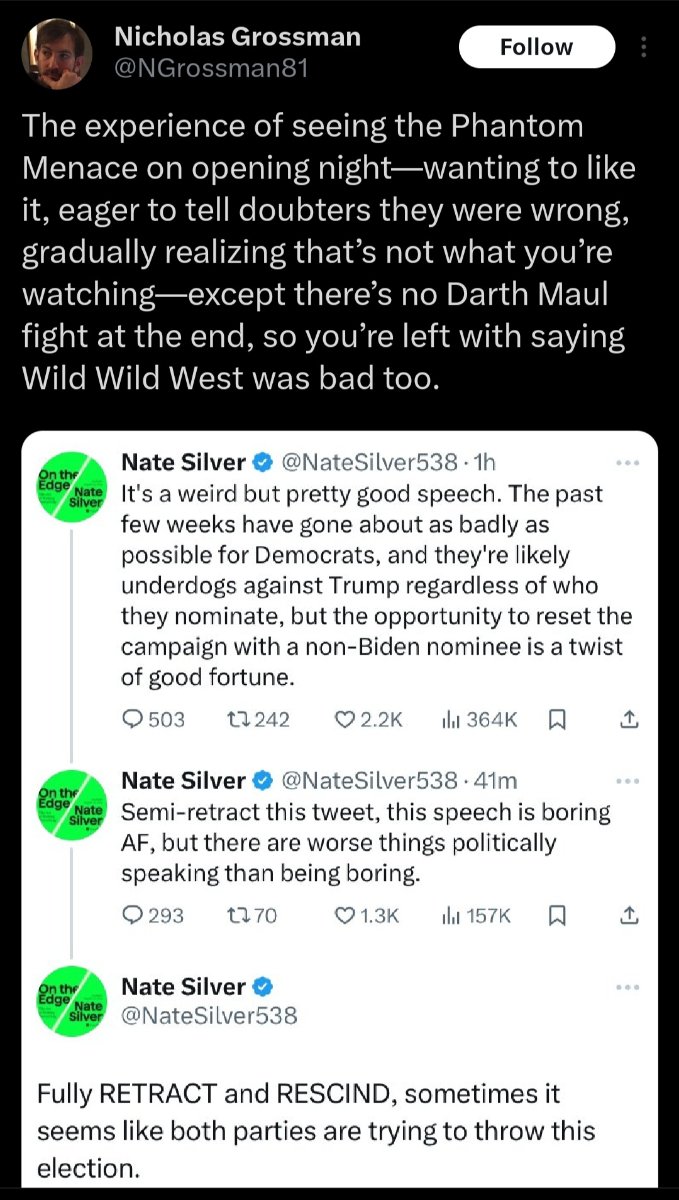
Task: Open the @NGrossman81 handle link
Action: click(211, 68)
